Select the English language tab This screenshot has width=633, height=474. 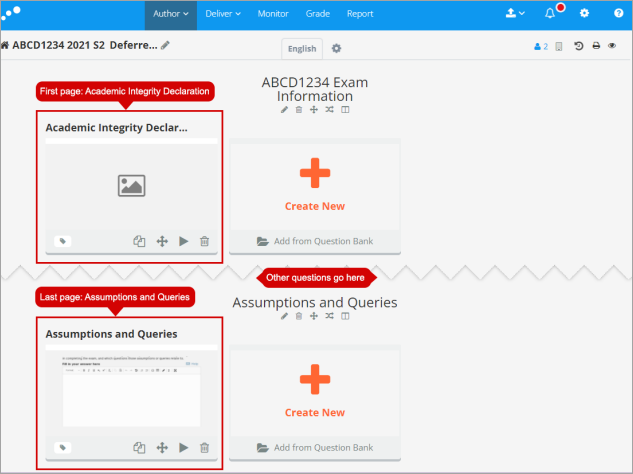point(302,48)
